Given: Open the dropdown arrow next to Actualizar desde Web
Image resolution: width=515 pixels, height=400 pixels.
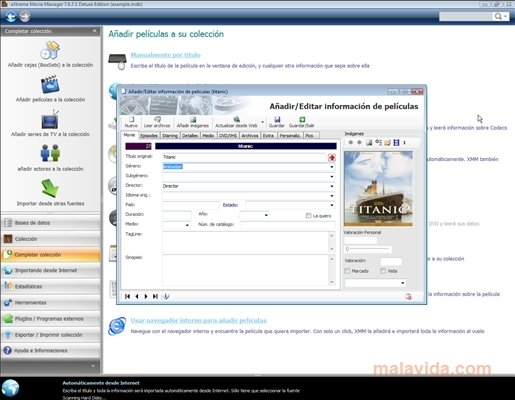Looking at the screenshot, I should click(263, 122).
